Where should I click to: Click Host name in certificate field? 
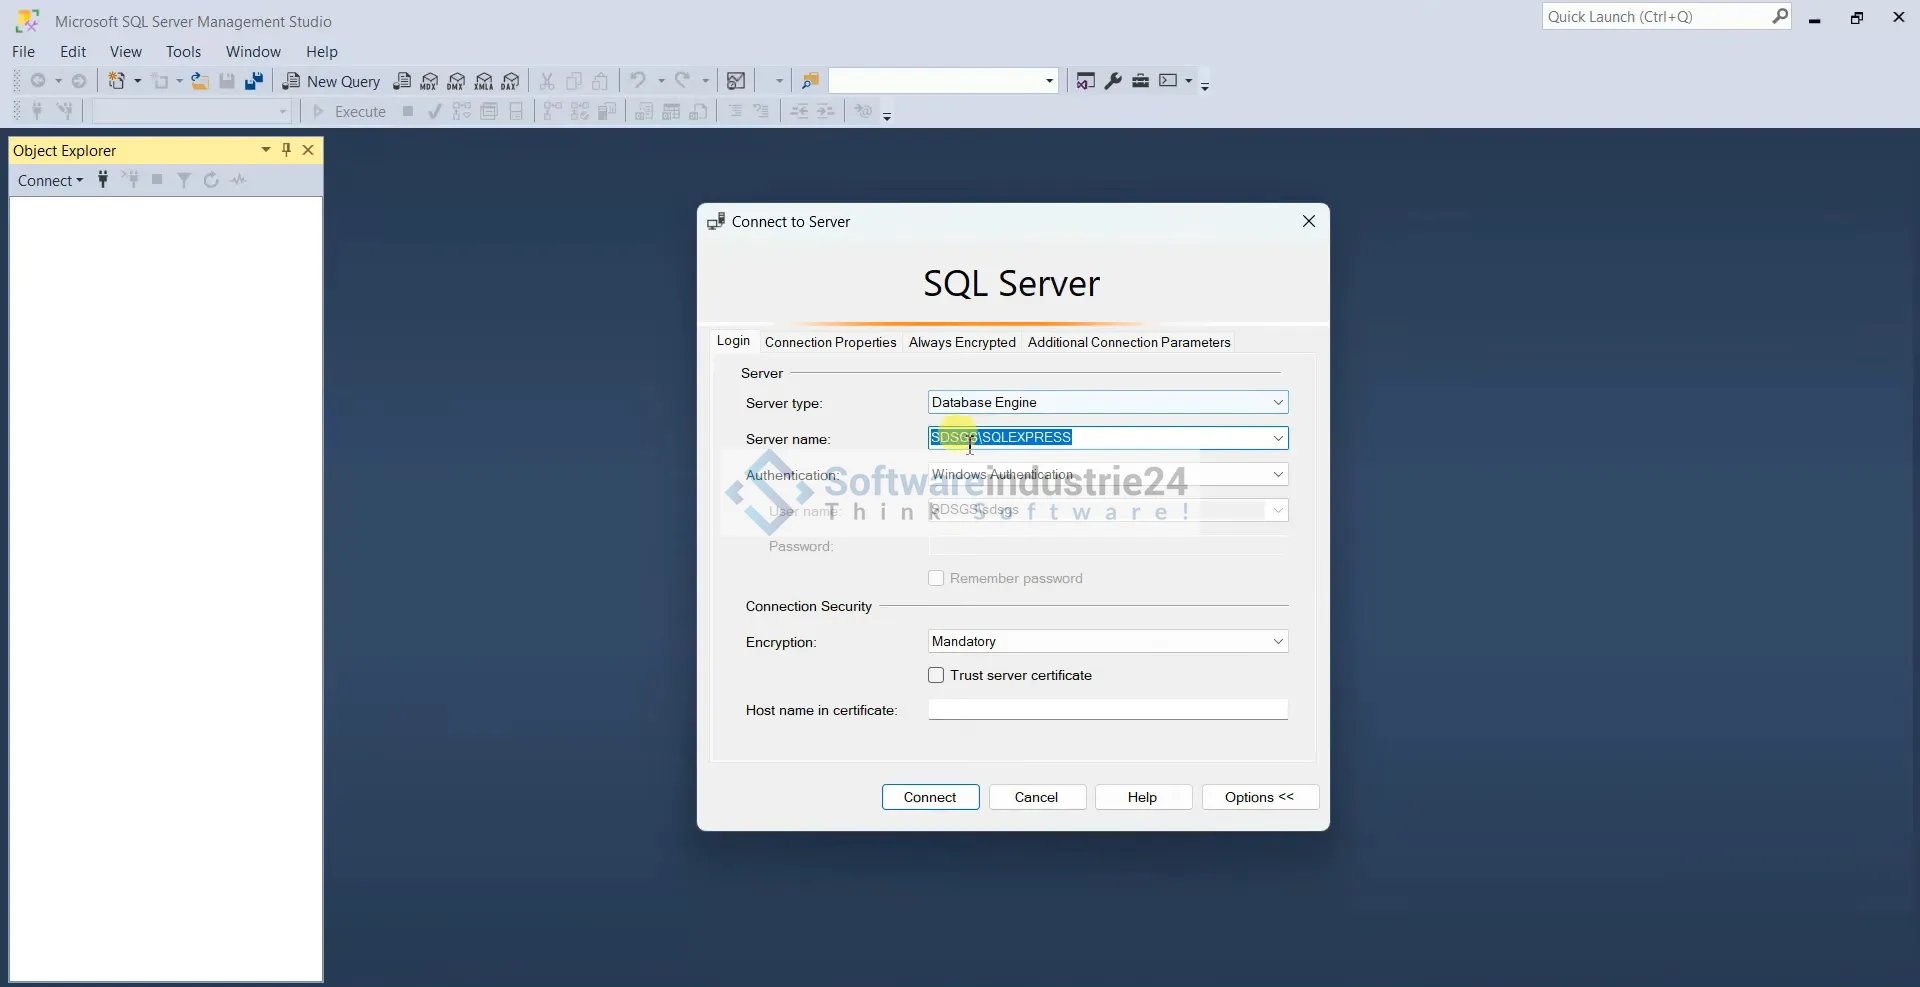pyautogui.click(x=1107, y=710)
